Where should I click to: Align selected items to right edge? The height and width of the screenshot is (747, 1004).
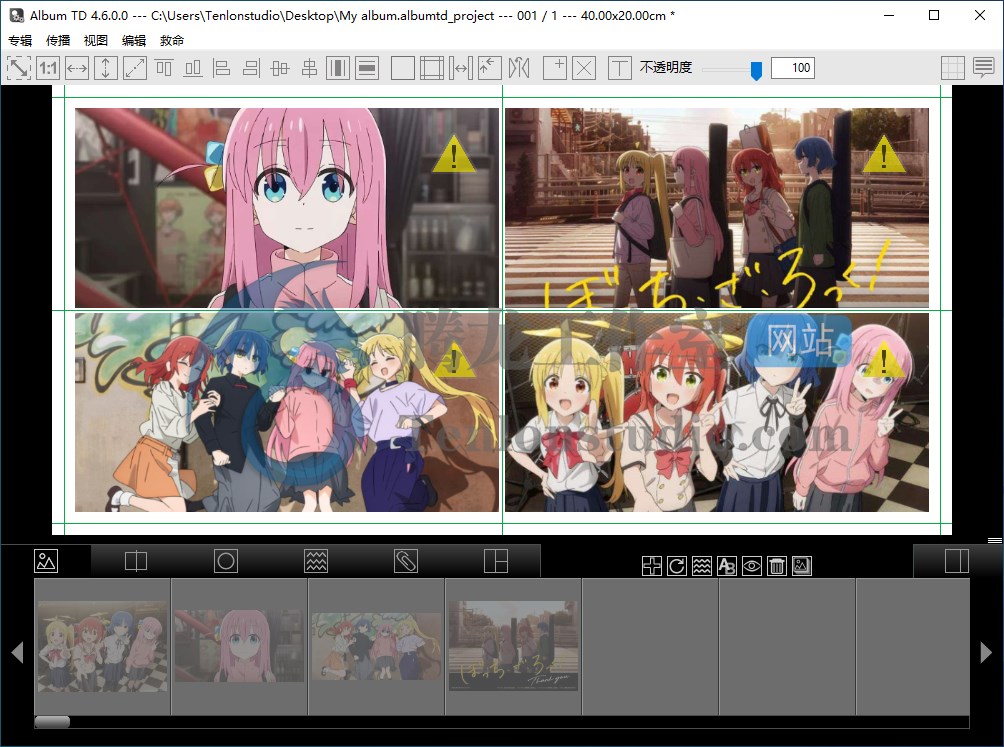point(251,68)
